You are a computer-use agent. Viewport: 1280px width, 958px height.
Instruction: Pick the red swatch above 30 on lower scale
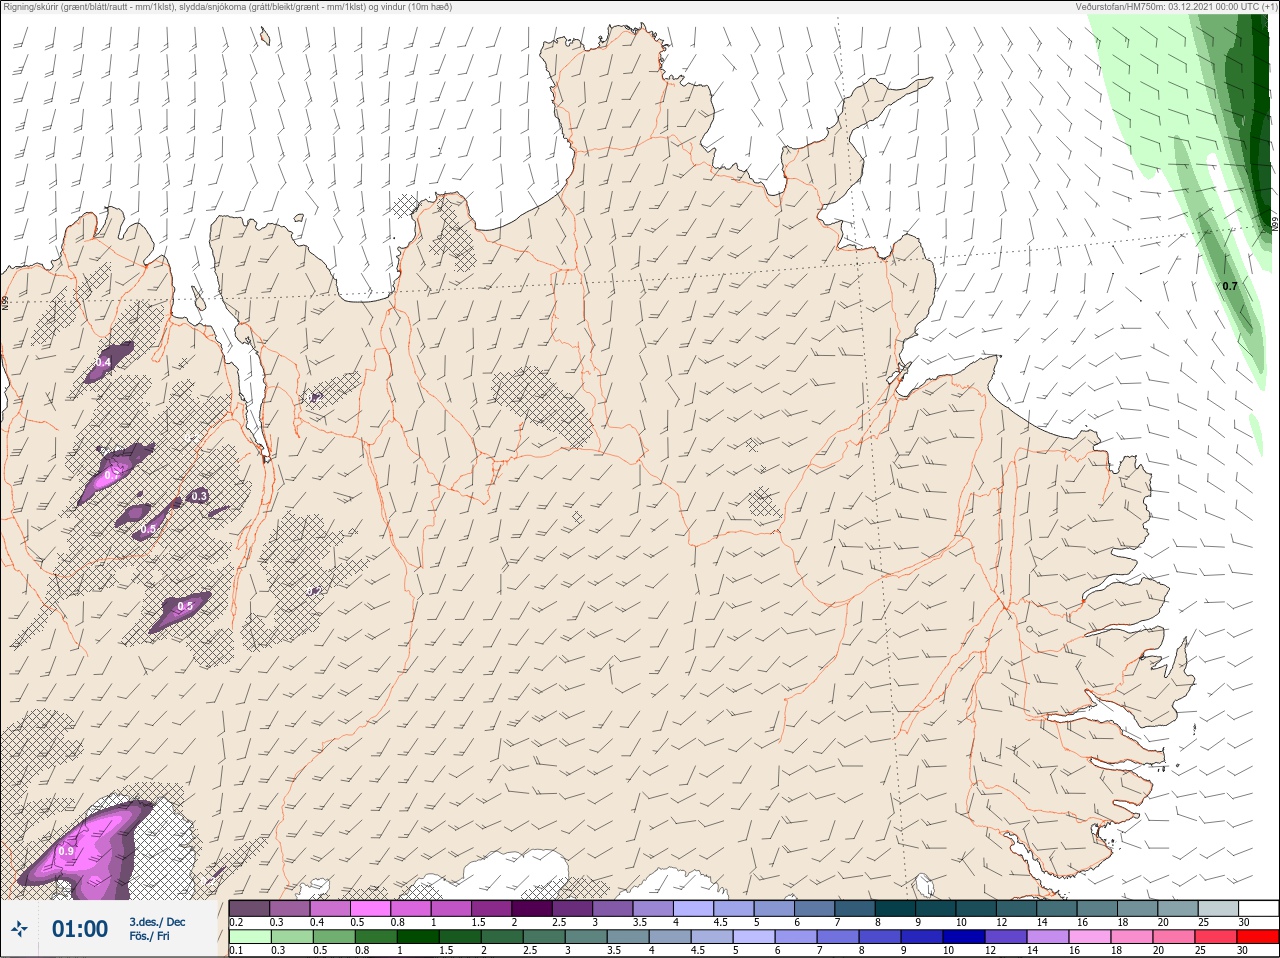pyautogui.click(x=1257, y=937)
